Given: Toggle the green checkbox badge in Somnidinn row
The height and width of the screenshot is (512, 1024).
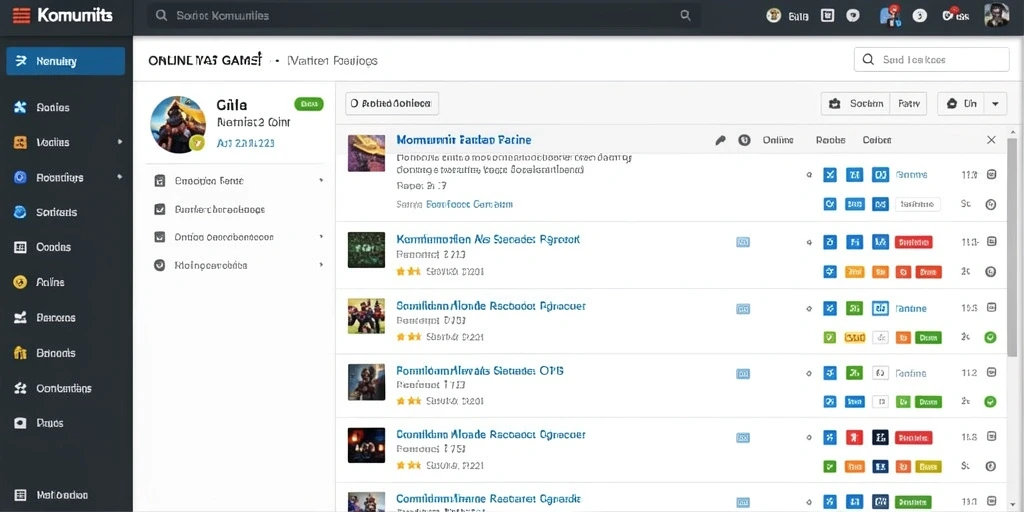Looking at the screenshot, I should click(829, 337).
